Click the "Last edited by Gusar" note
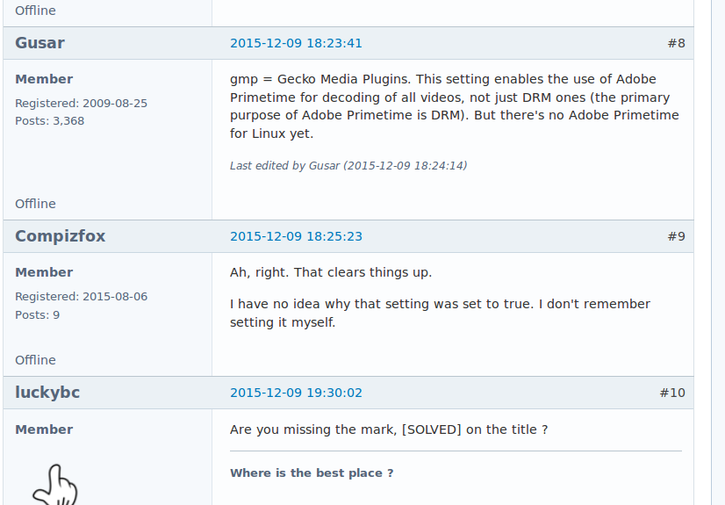Image resolution: width=725 pixels, height=505 pixels. pos(348,166)
